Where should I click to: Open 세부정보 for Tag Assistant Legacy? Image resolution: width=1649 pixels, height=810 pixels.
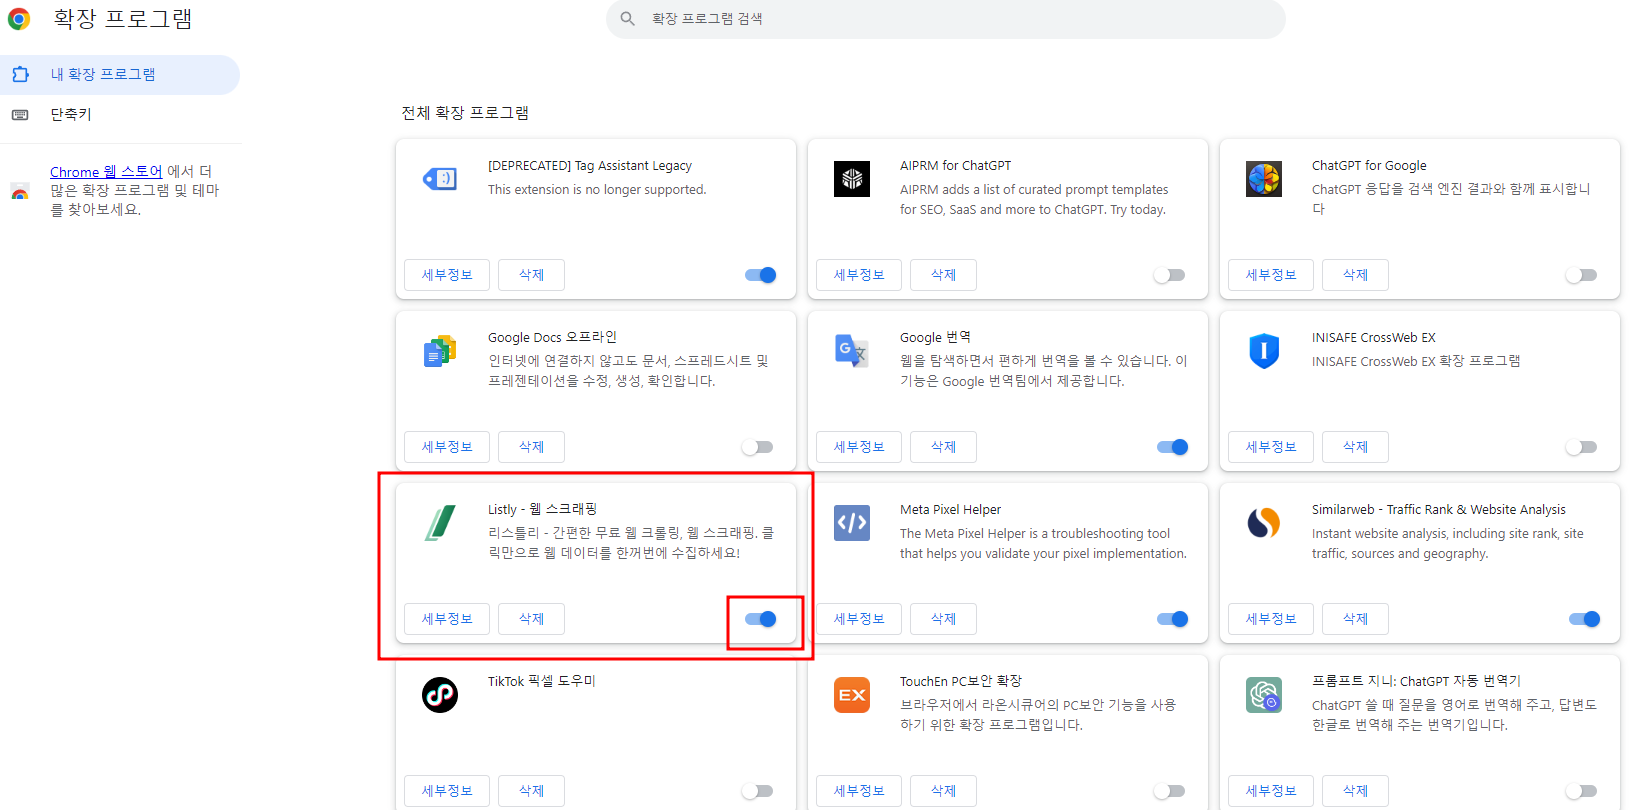pyautogui.click(x=447, y=275)
